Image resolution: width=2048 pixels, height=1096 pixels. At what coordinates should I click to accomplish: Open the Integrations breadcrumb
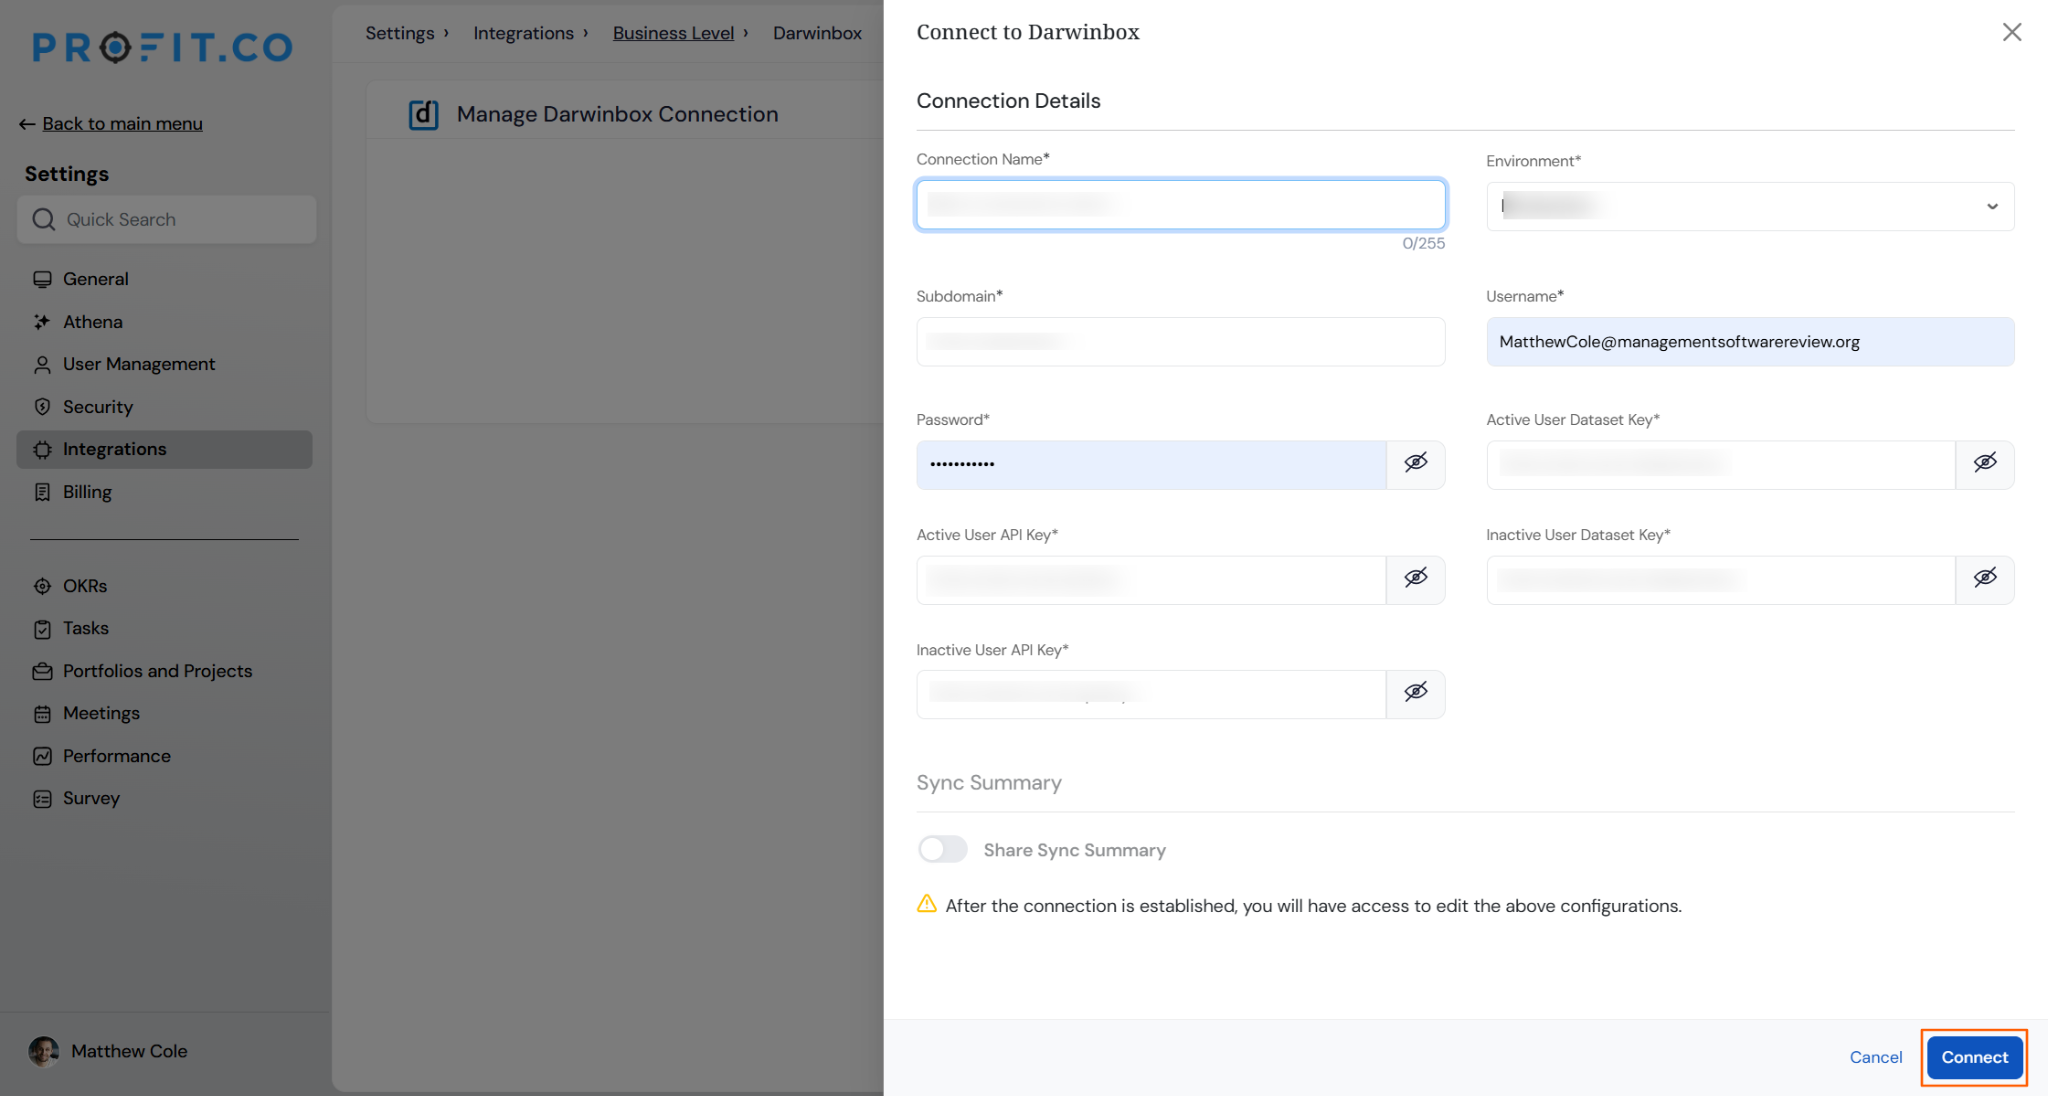523,33
